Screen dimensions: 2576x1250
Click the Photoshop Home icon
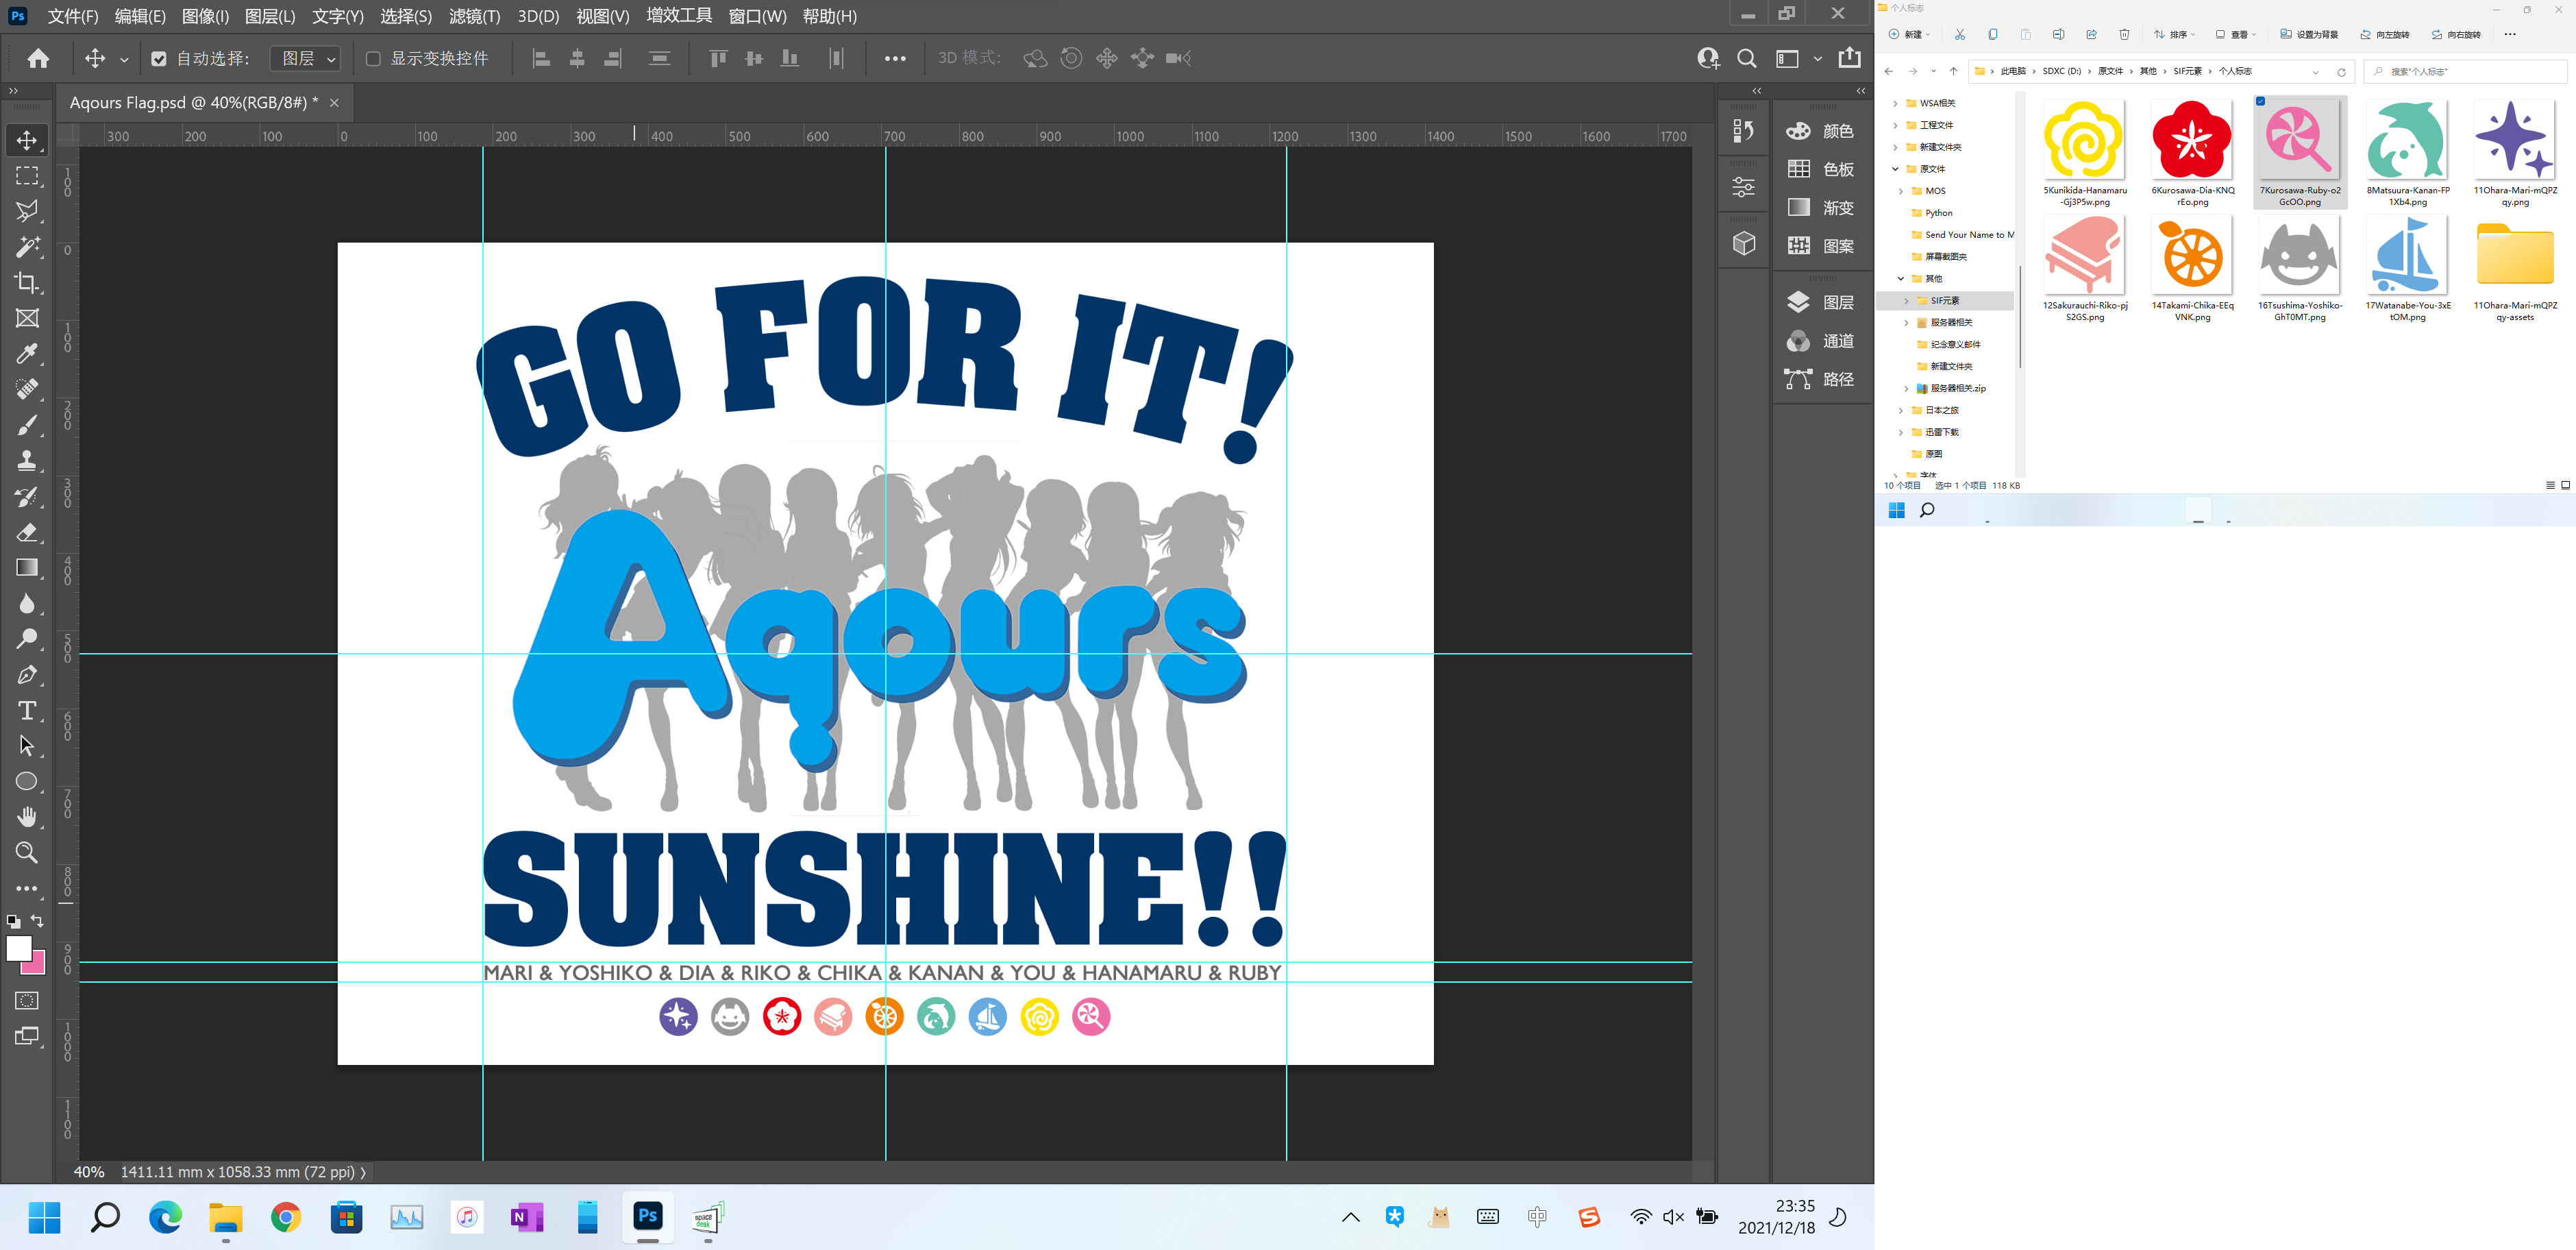pyautogui.click(x=38, y=58)
